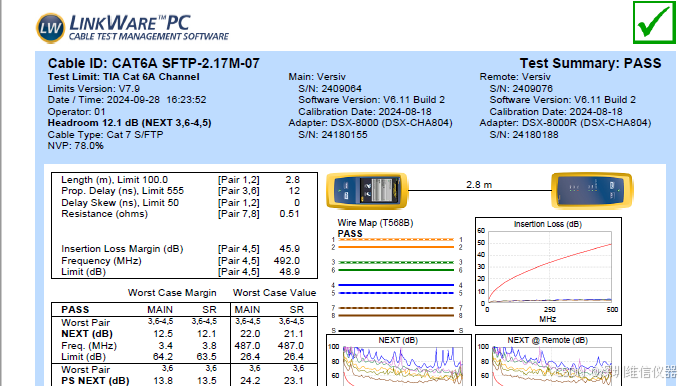Image resolution: width=685 pixels, height=386 pixels.
Task: Click the LinkWare LW round logo
Action: click(51, 28)
